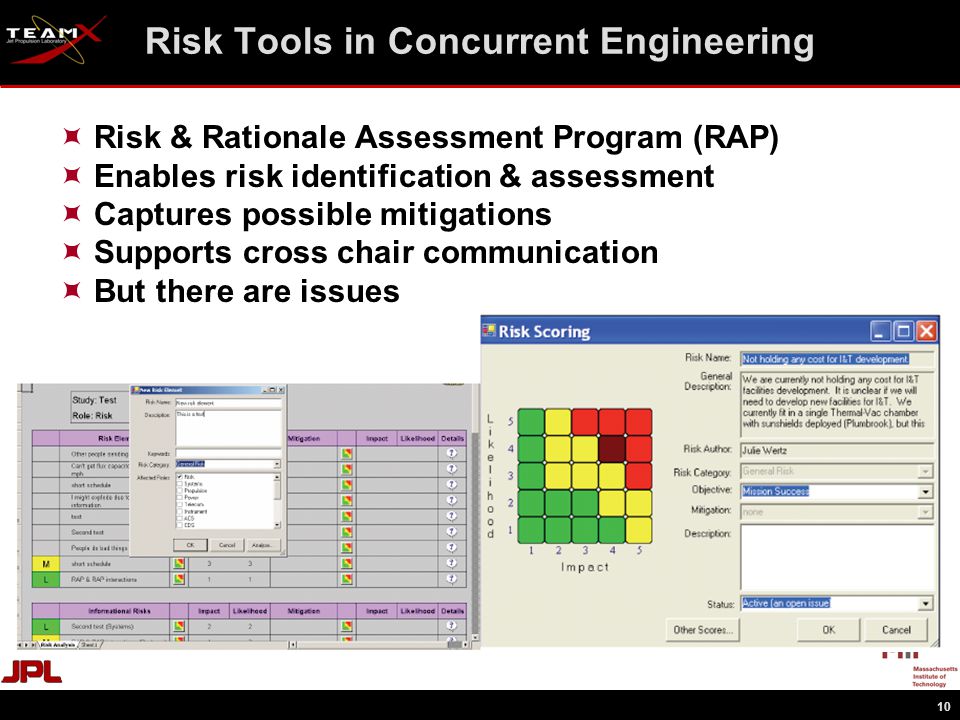
Task: Click the 'Study: Test' cell
Action: [x=94, y=400]
